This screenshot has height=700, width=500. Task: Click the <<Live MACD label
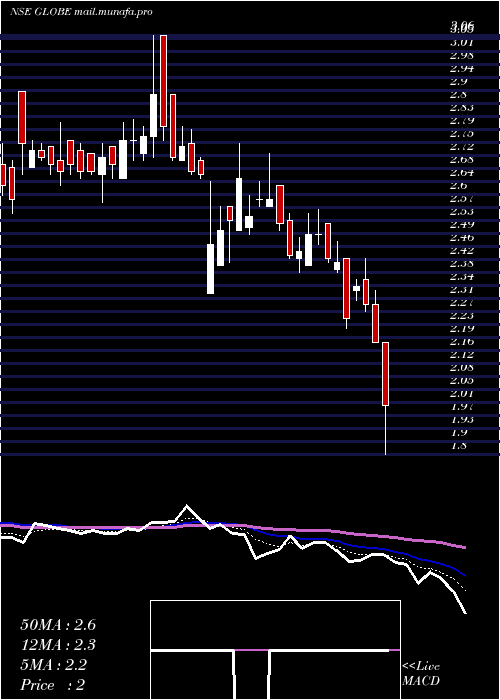(421, 674)
